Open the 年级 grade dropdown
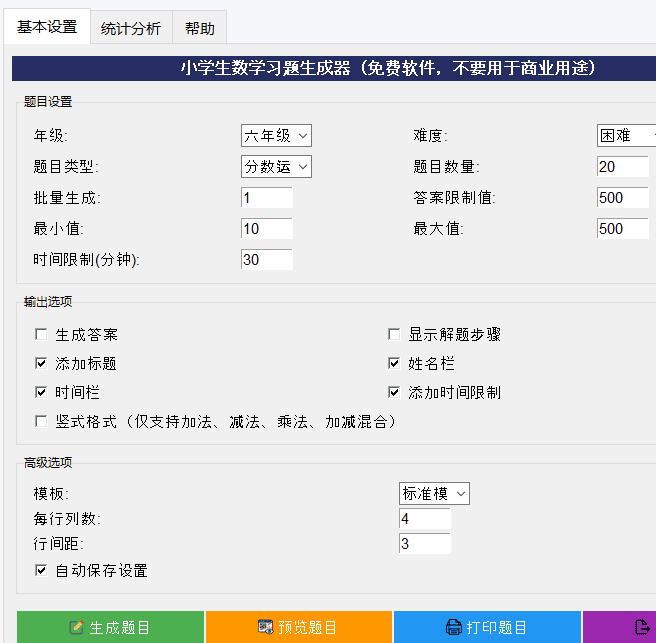The height and width of the screenshot is (643, 656). click(x=276, y=136)
